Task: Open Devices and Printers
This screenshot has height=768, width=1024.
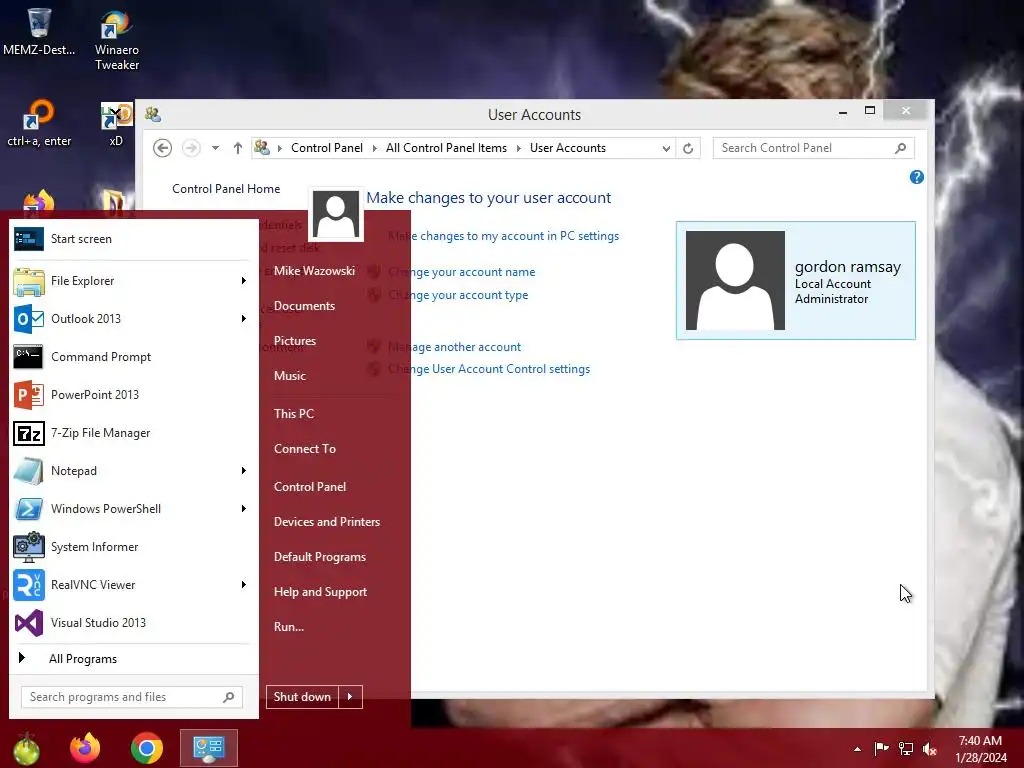Action: (x=327, y=522)
